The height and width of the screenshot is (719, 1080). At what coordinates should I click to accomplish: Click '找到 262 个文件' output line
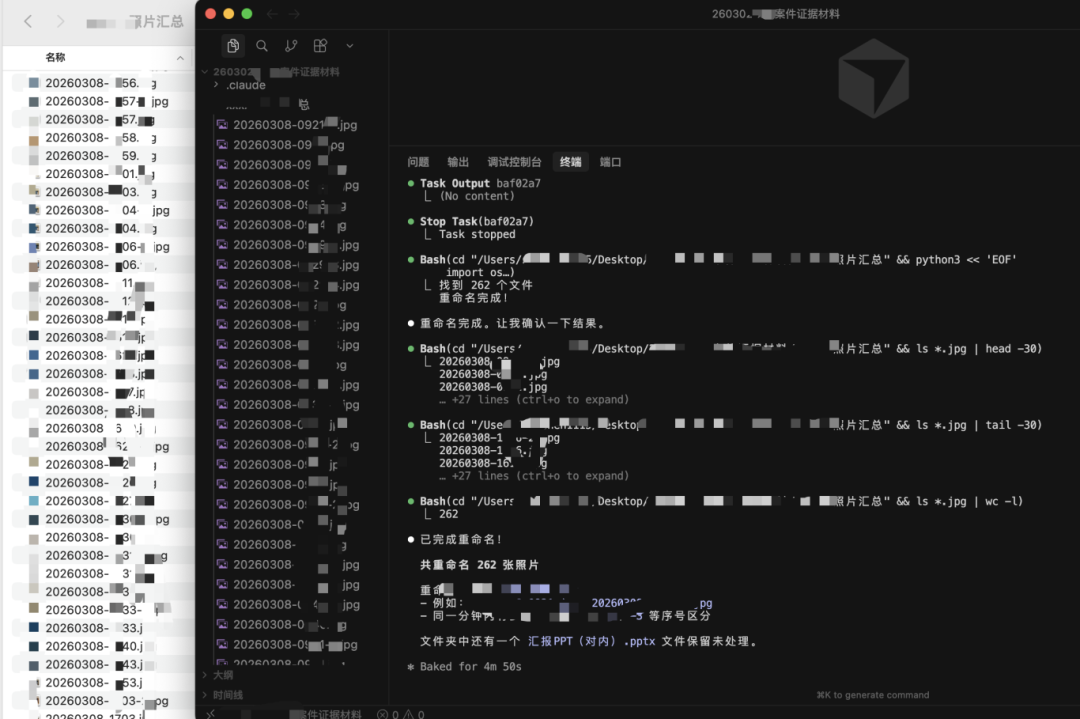point(486,285)
